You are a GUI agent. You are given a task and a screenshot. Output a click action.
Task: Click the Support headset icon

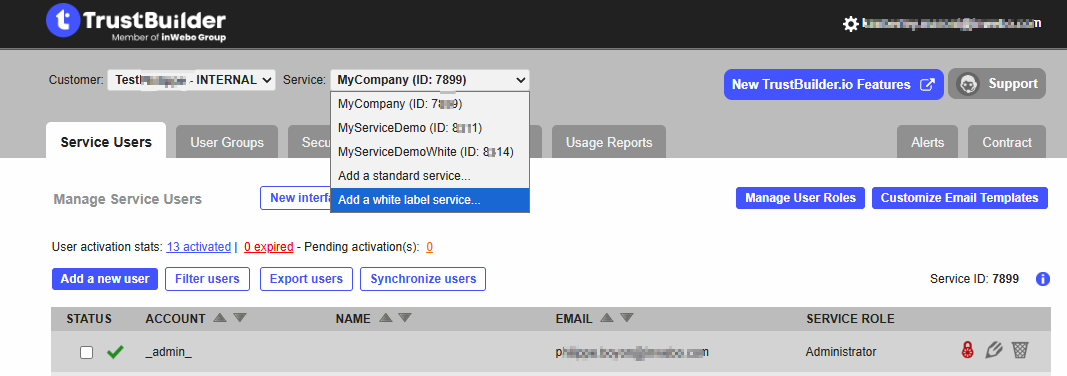click(967, 84)
